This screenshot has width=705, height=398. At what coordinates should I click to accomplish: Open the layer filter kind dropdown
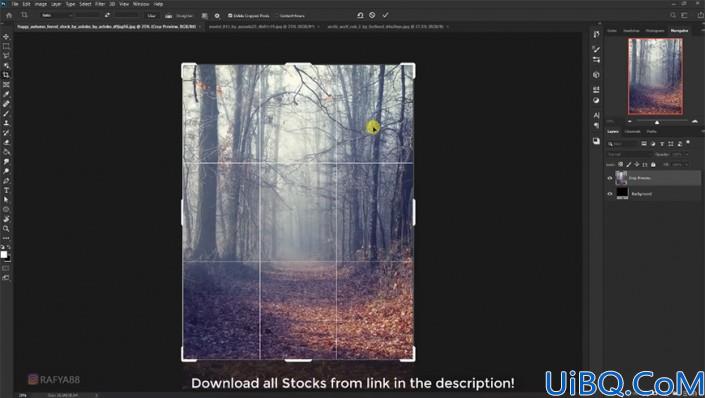pos(623,144)
